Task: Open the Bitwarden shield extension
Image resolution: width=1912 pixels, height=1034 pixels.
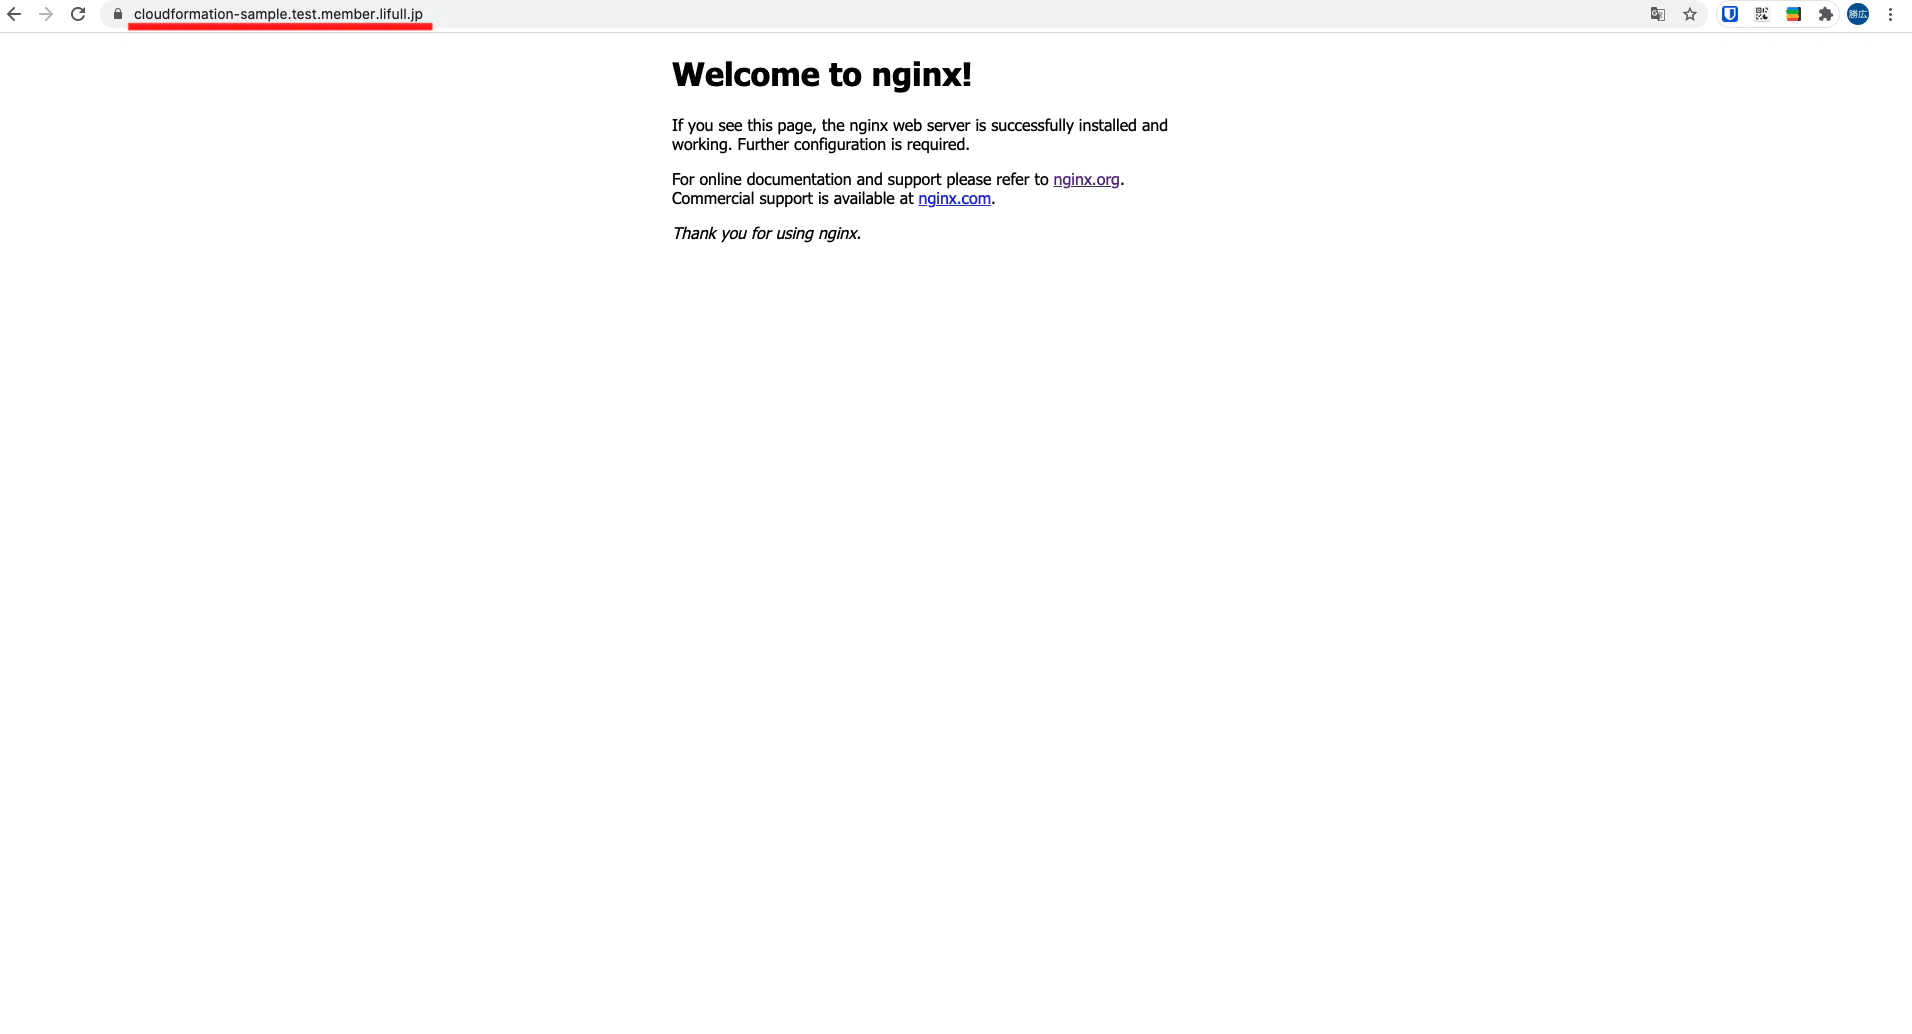Action: pos(1730,14)
